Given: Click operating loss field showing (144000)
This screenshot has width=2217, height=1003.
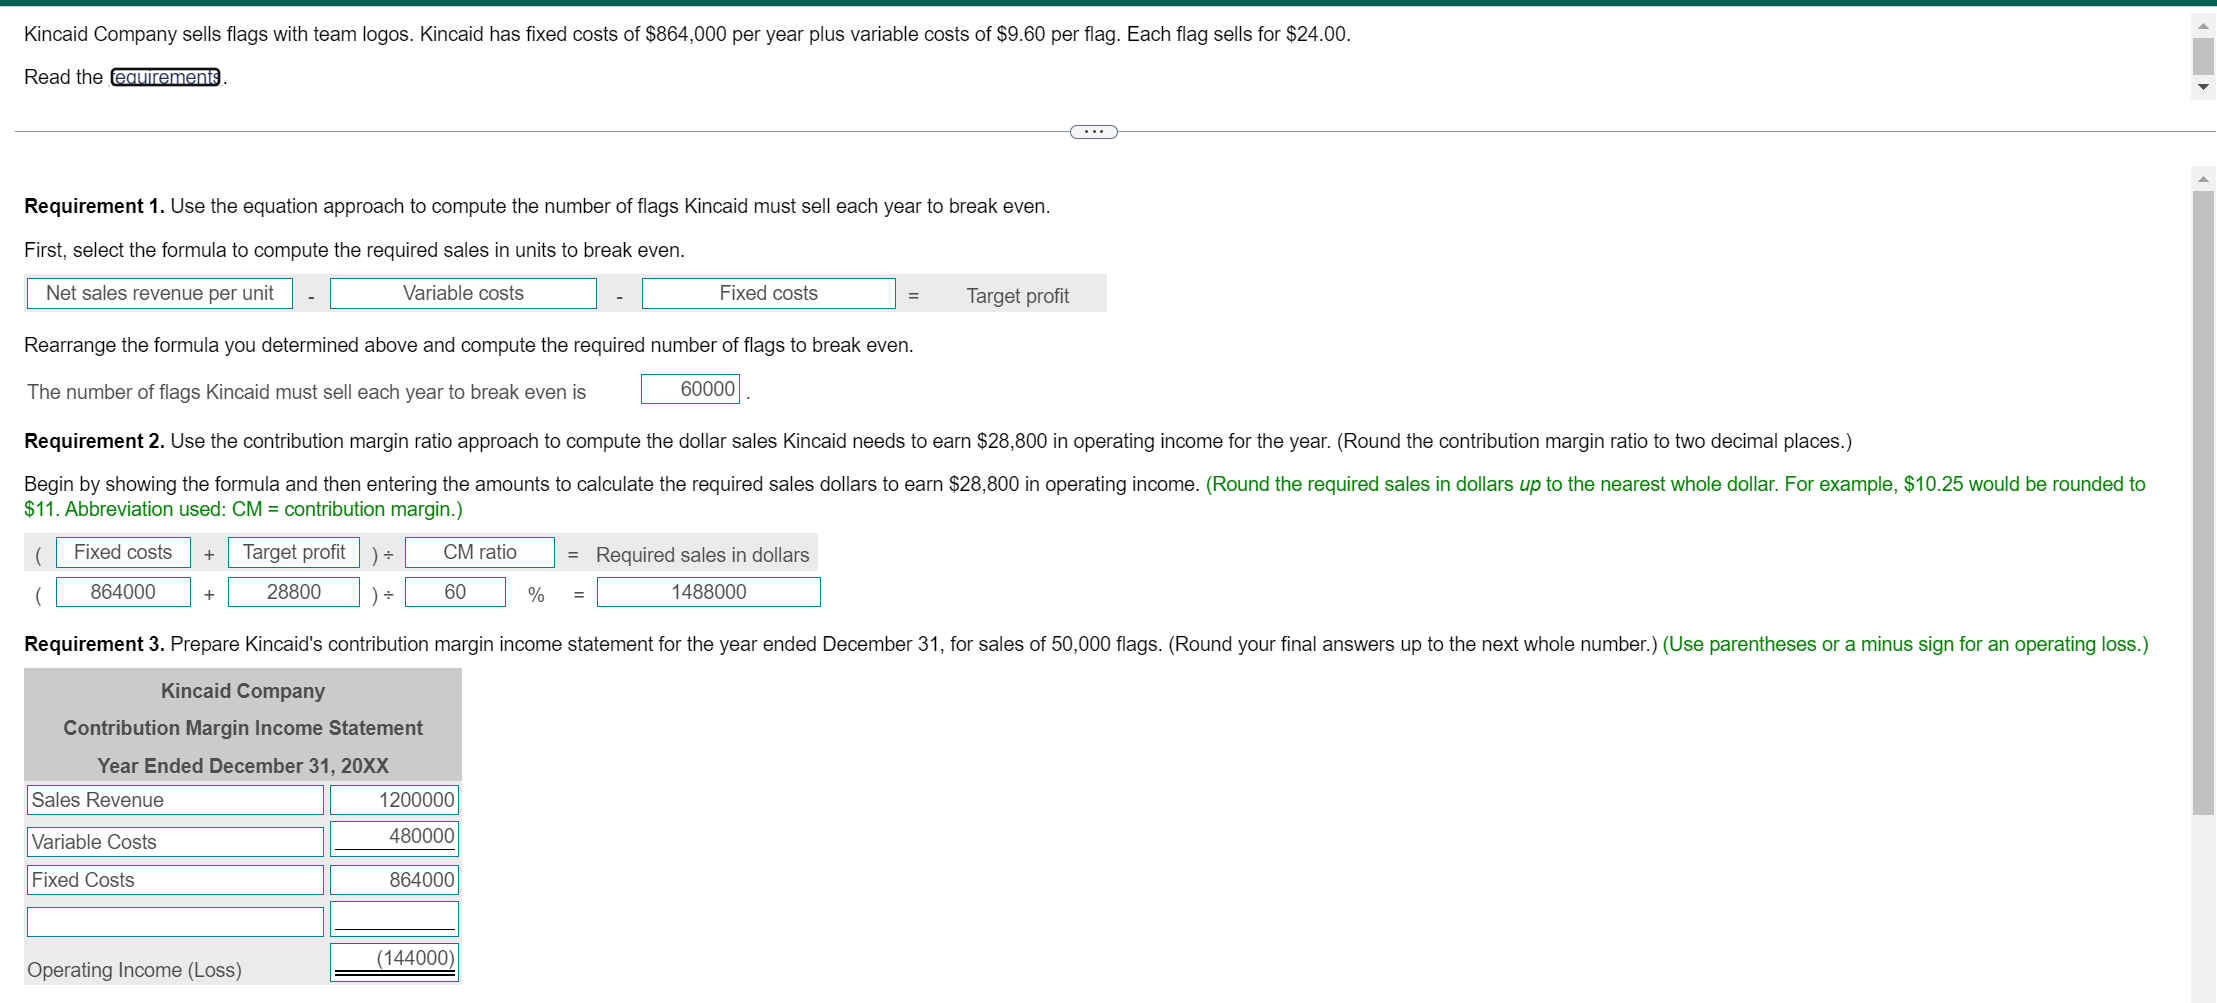Looking at the screenshot, I should pyautogui.click(x=394, y=962).
